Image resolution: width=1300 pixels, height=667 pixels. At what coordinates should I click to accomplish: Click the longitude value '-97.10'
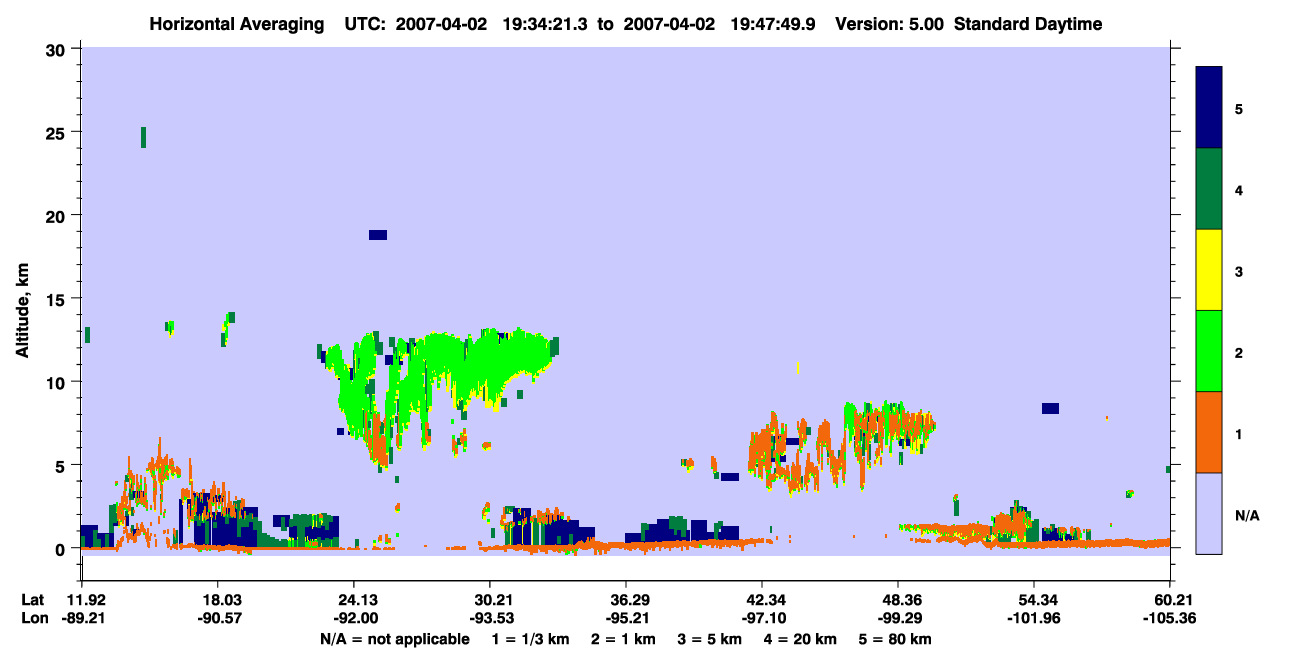[x=762, y=618]
